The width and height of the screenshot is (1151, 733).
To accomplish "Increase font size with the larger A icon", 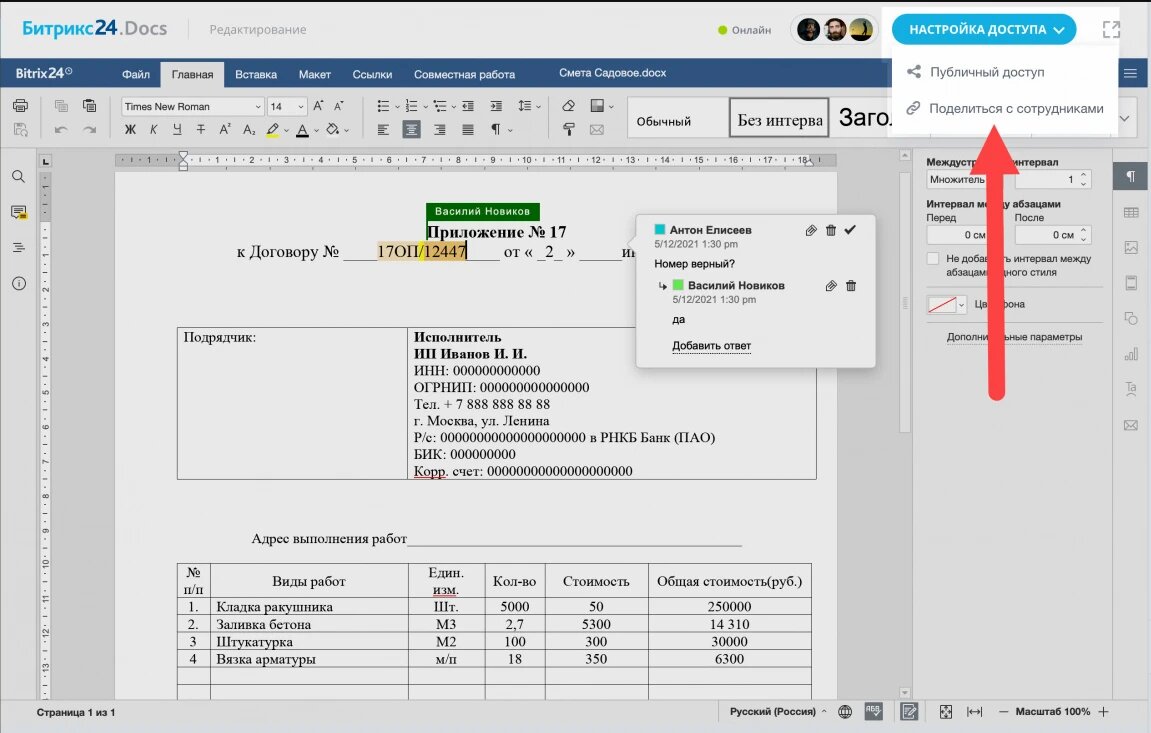I will 318,106.
